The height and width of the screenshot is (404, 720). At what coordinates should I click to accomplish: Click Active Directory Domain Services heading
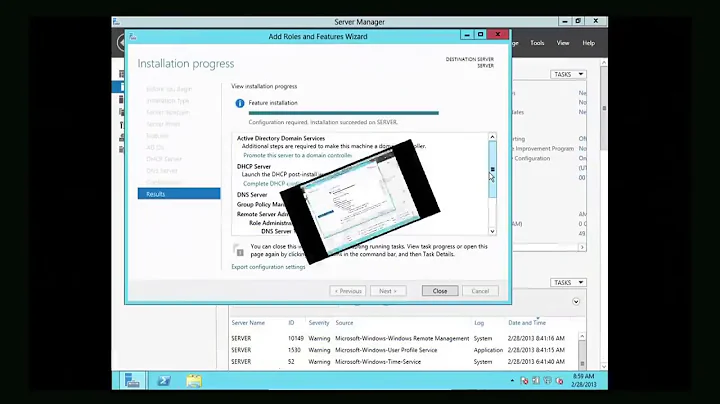(x=281, y=138)
